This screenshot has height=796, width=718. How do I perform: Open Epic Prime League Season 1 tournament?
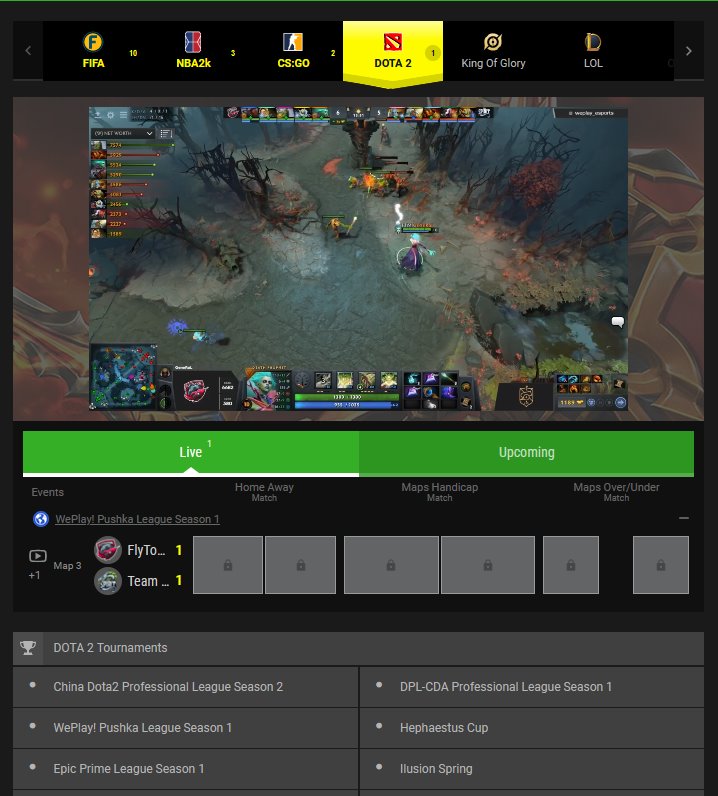pyautogui.click(x=185, y=769)
